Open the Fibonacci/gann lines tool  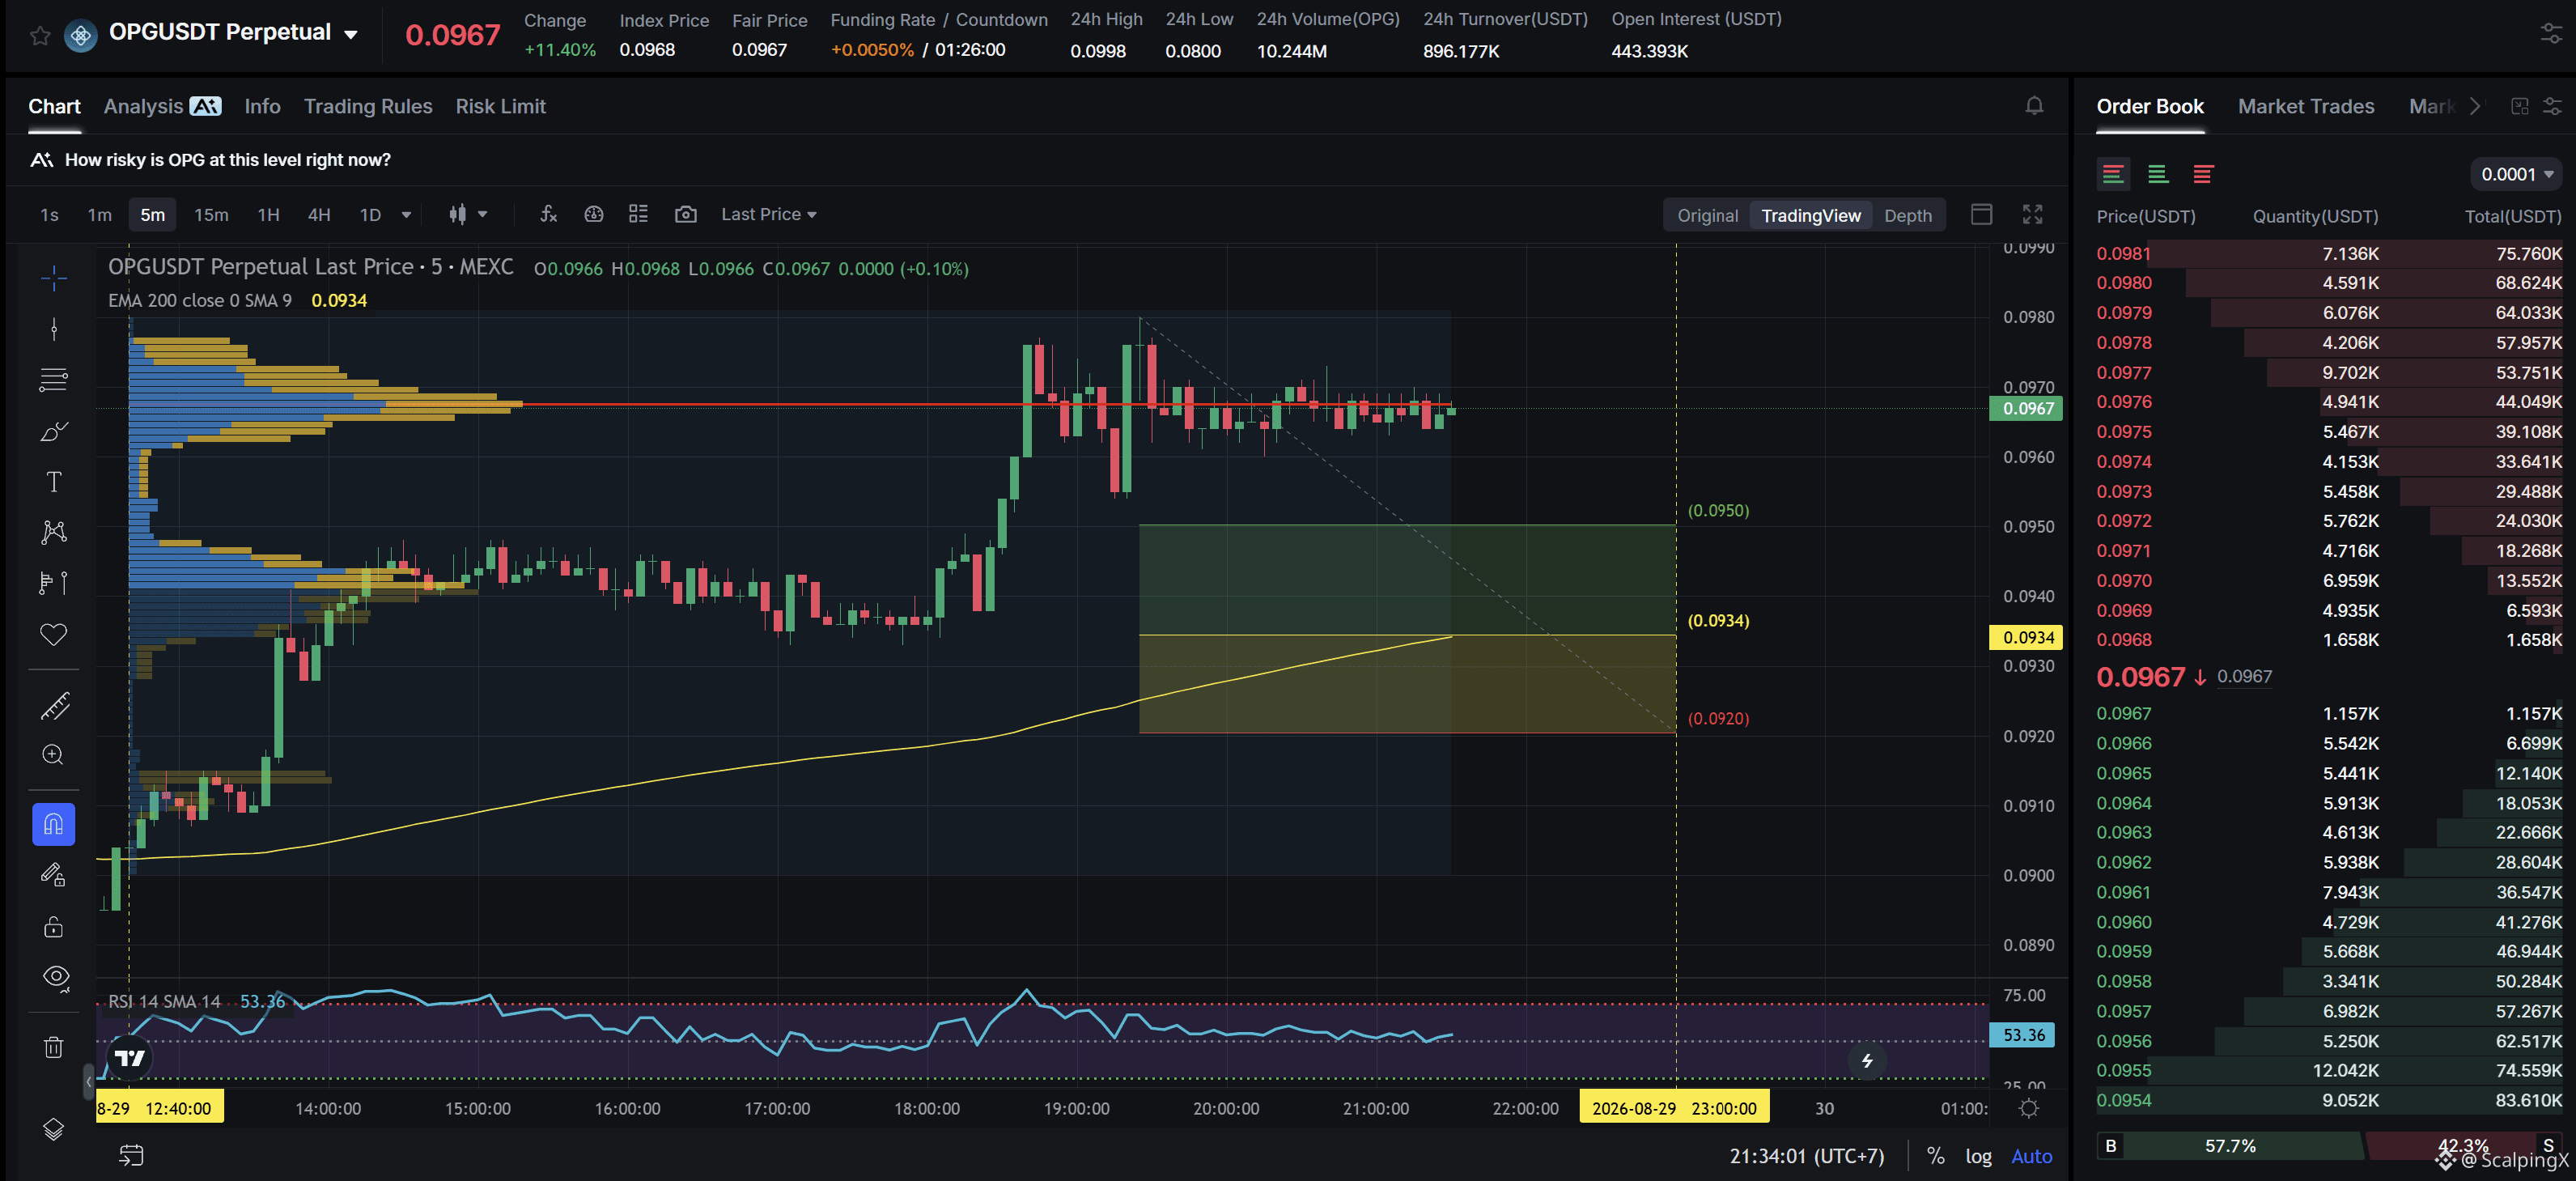pyautogui.click(x=54, y=380)
